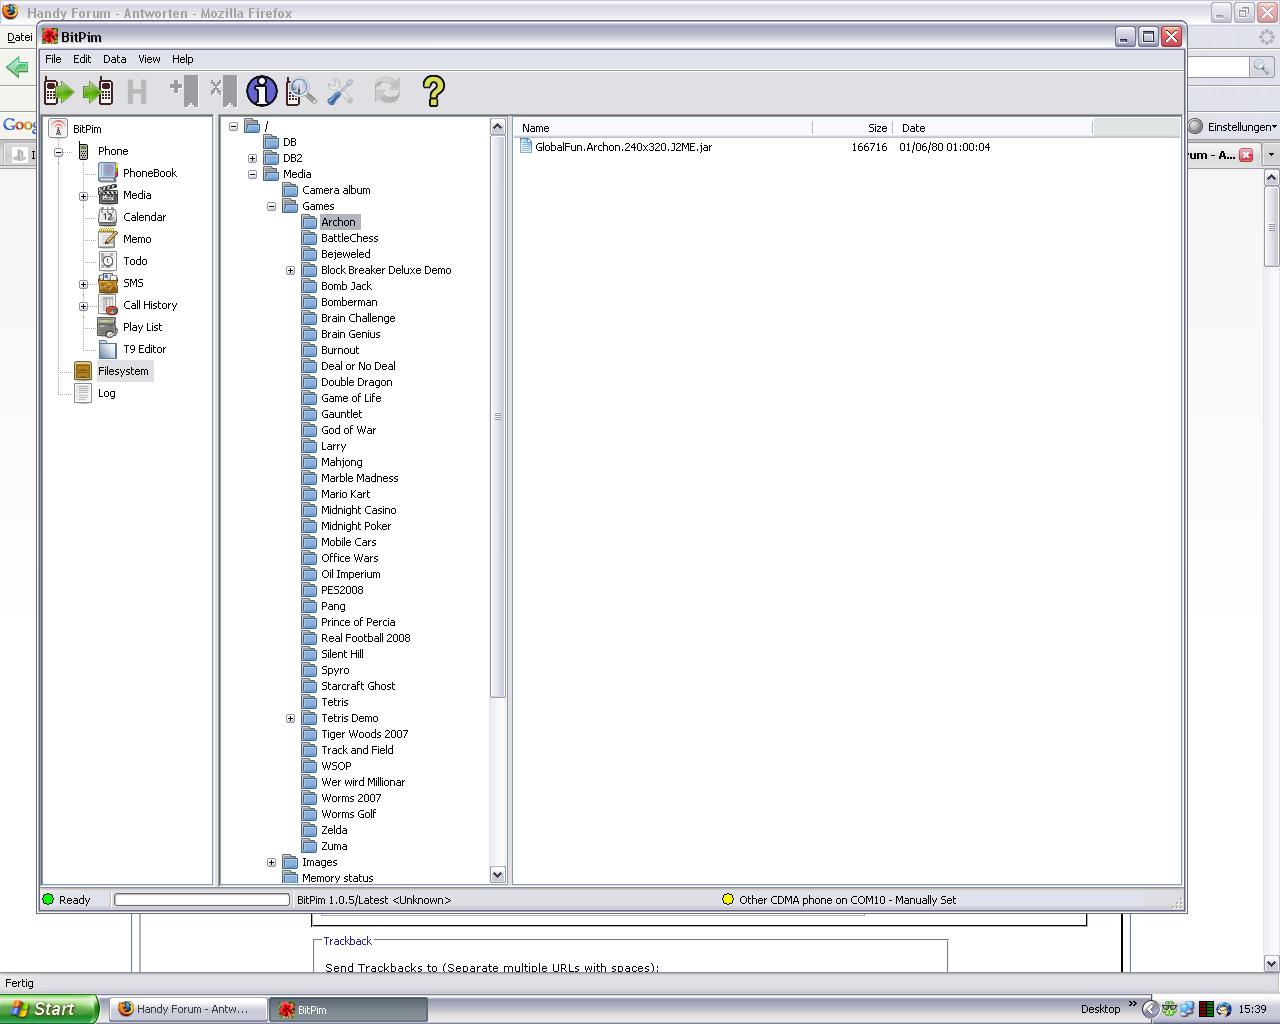Close the Firefox tab with red X
The image size is (1280, 1024).
1246,155
